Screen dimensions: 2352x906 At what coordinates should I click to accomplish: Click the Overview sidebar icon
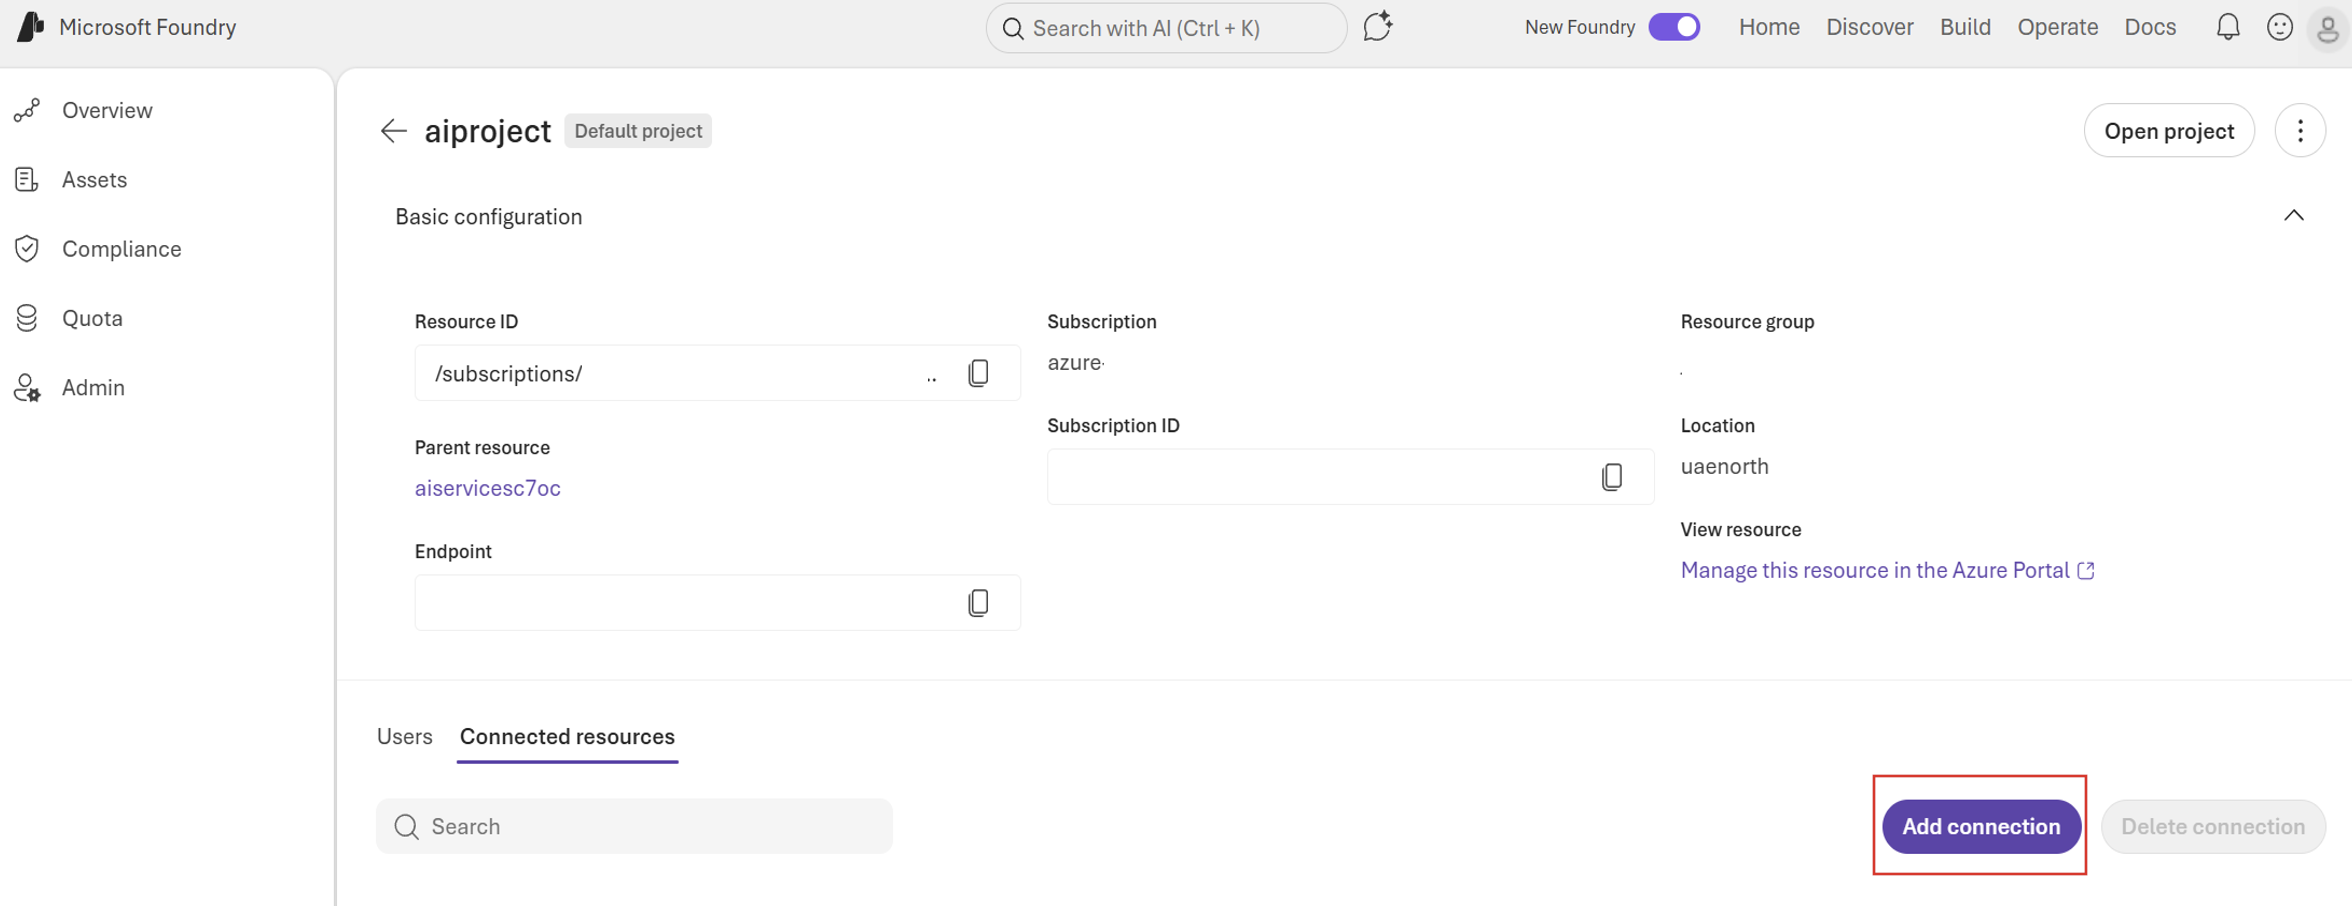click(27, 110)
